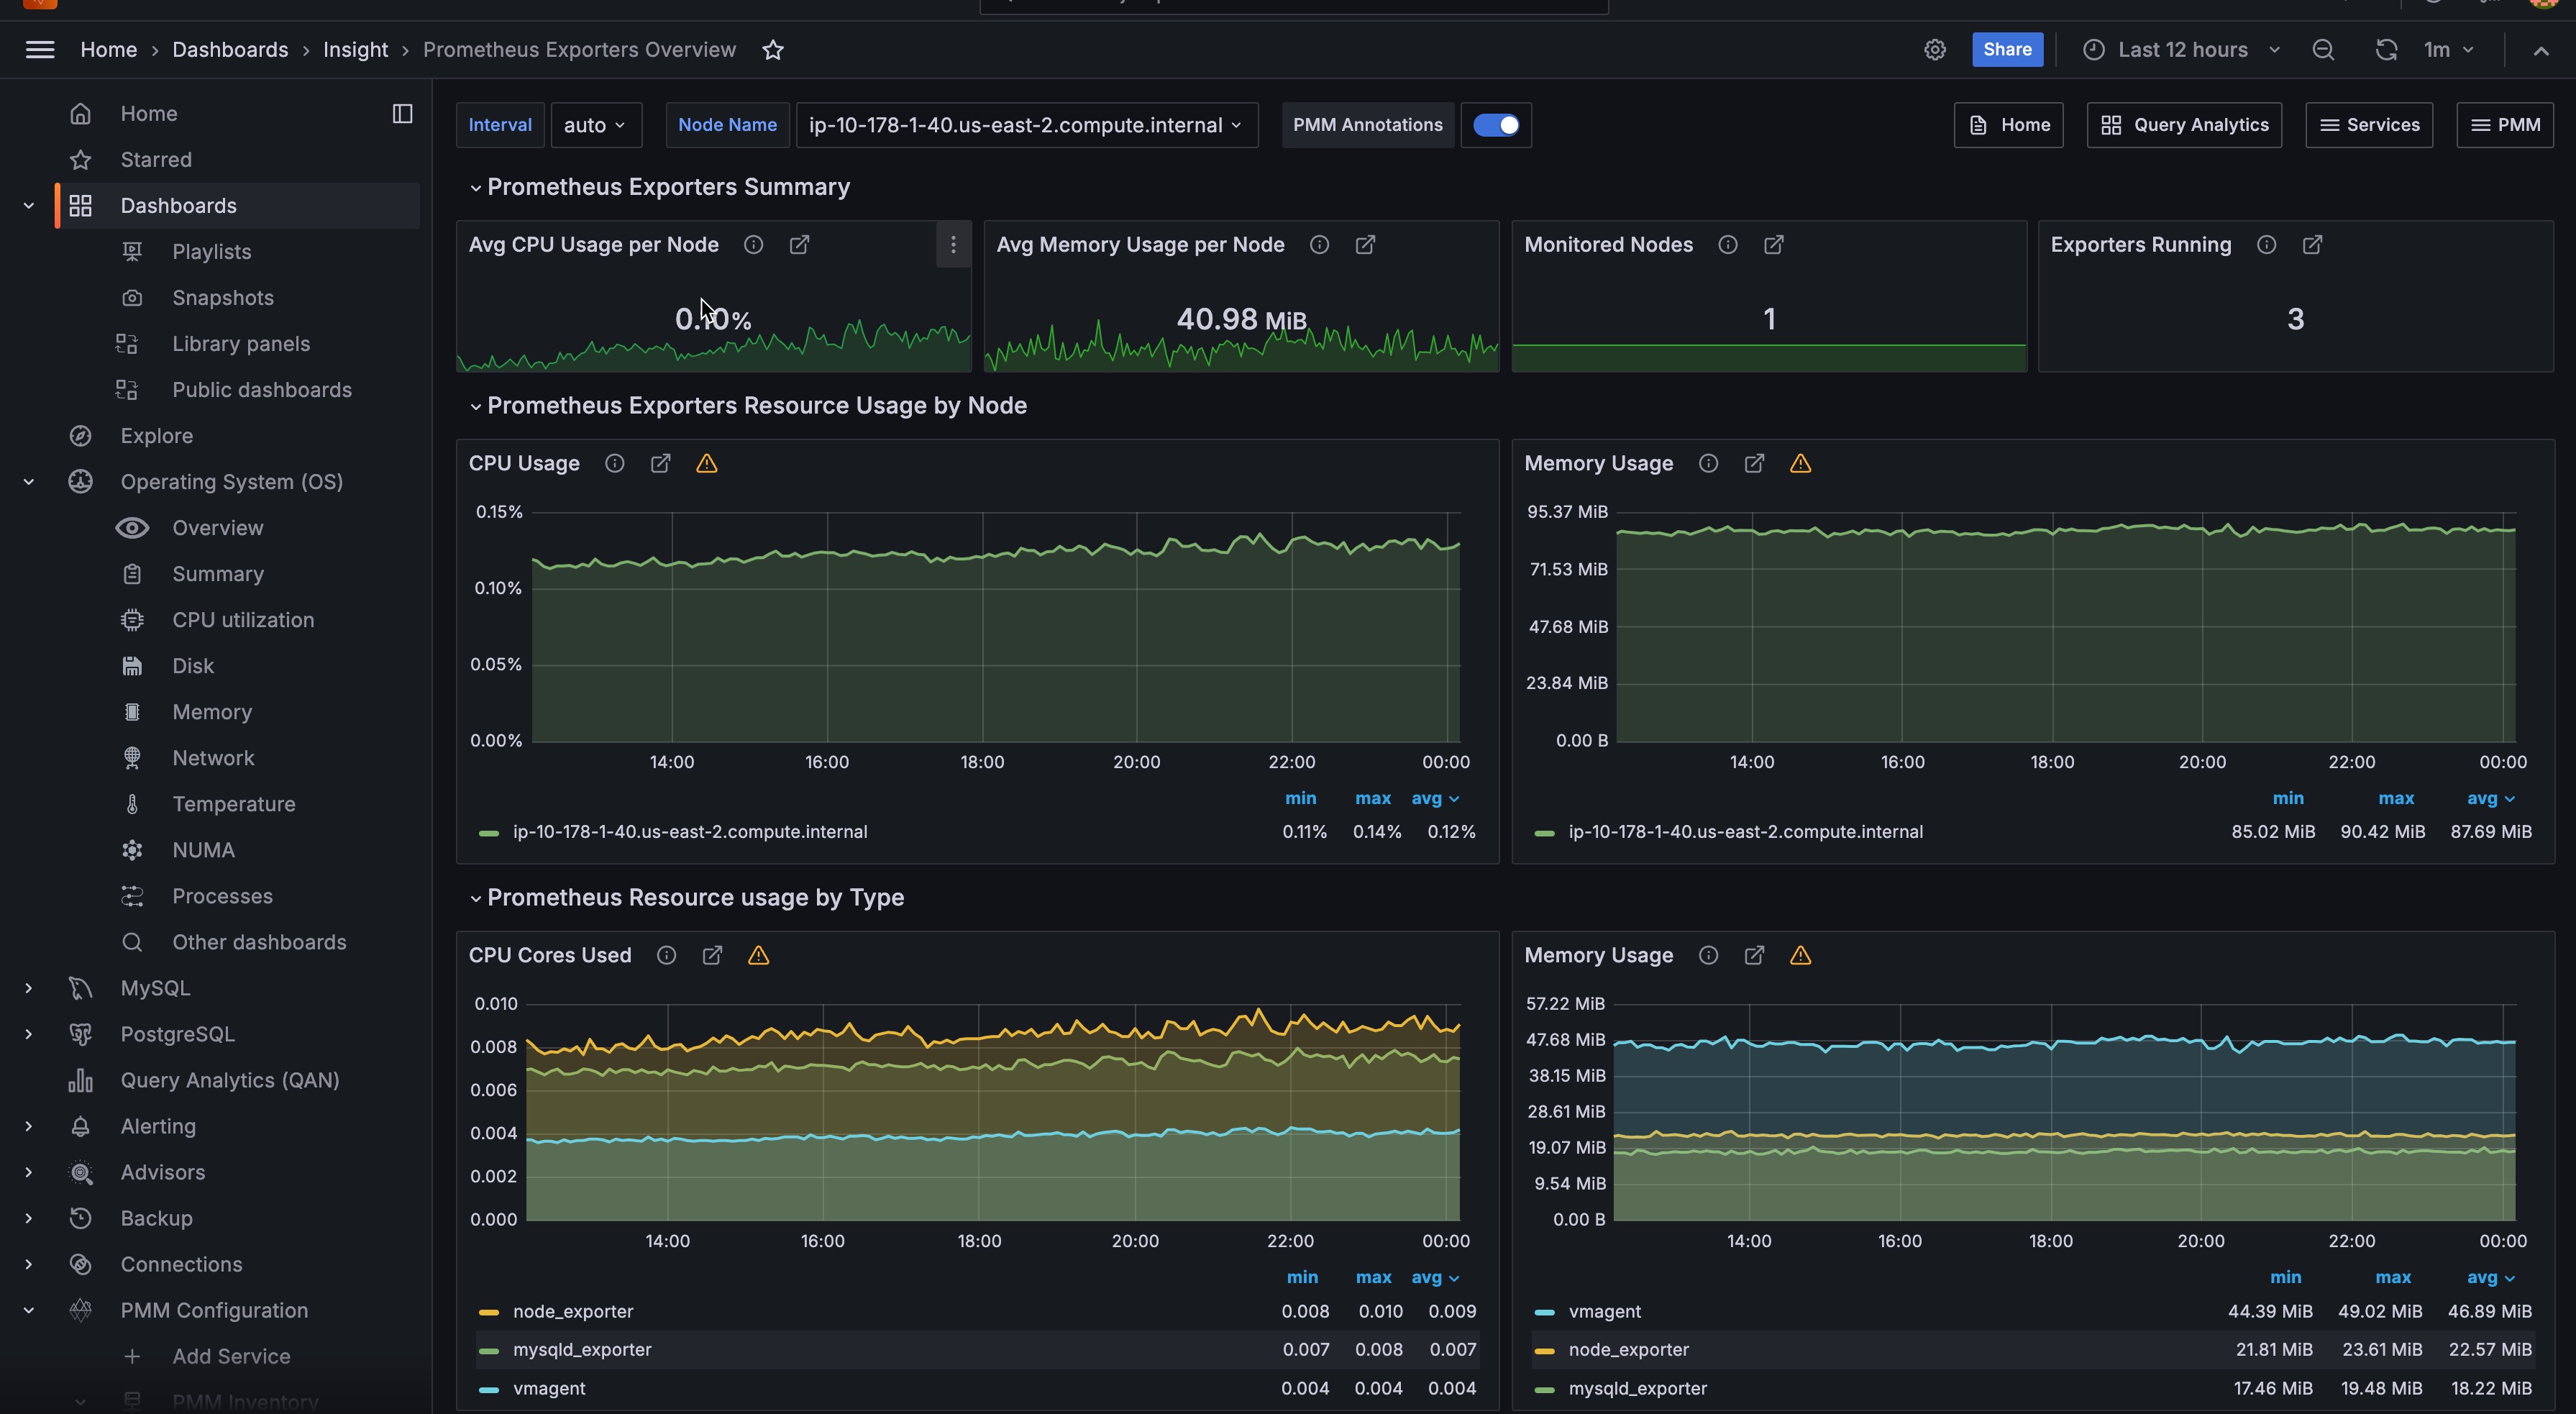
Task: Click the Share button
Action: point(2006,50)
